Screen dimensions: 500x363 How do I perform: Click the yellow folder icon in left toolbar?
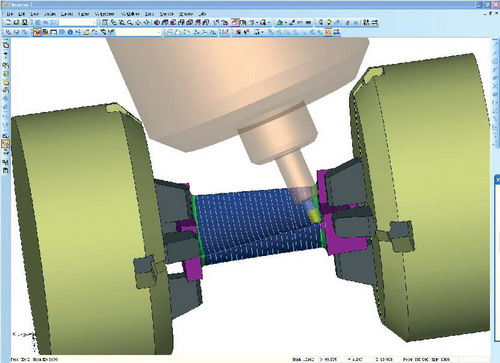coord(6,82)
